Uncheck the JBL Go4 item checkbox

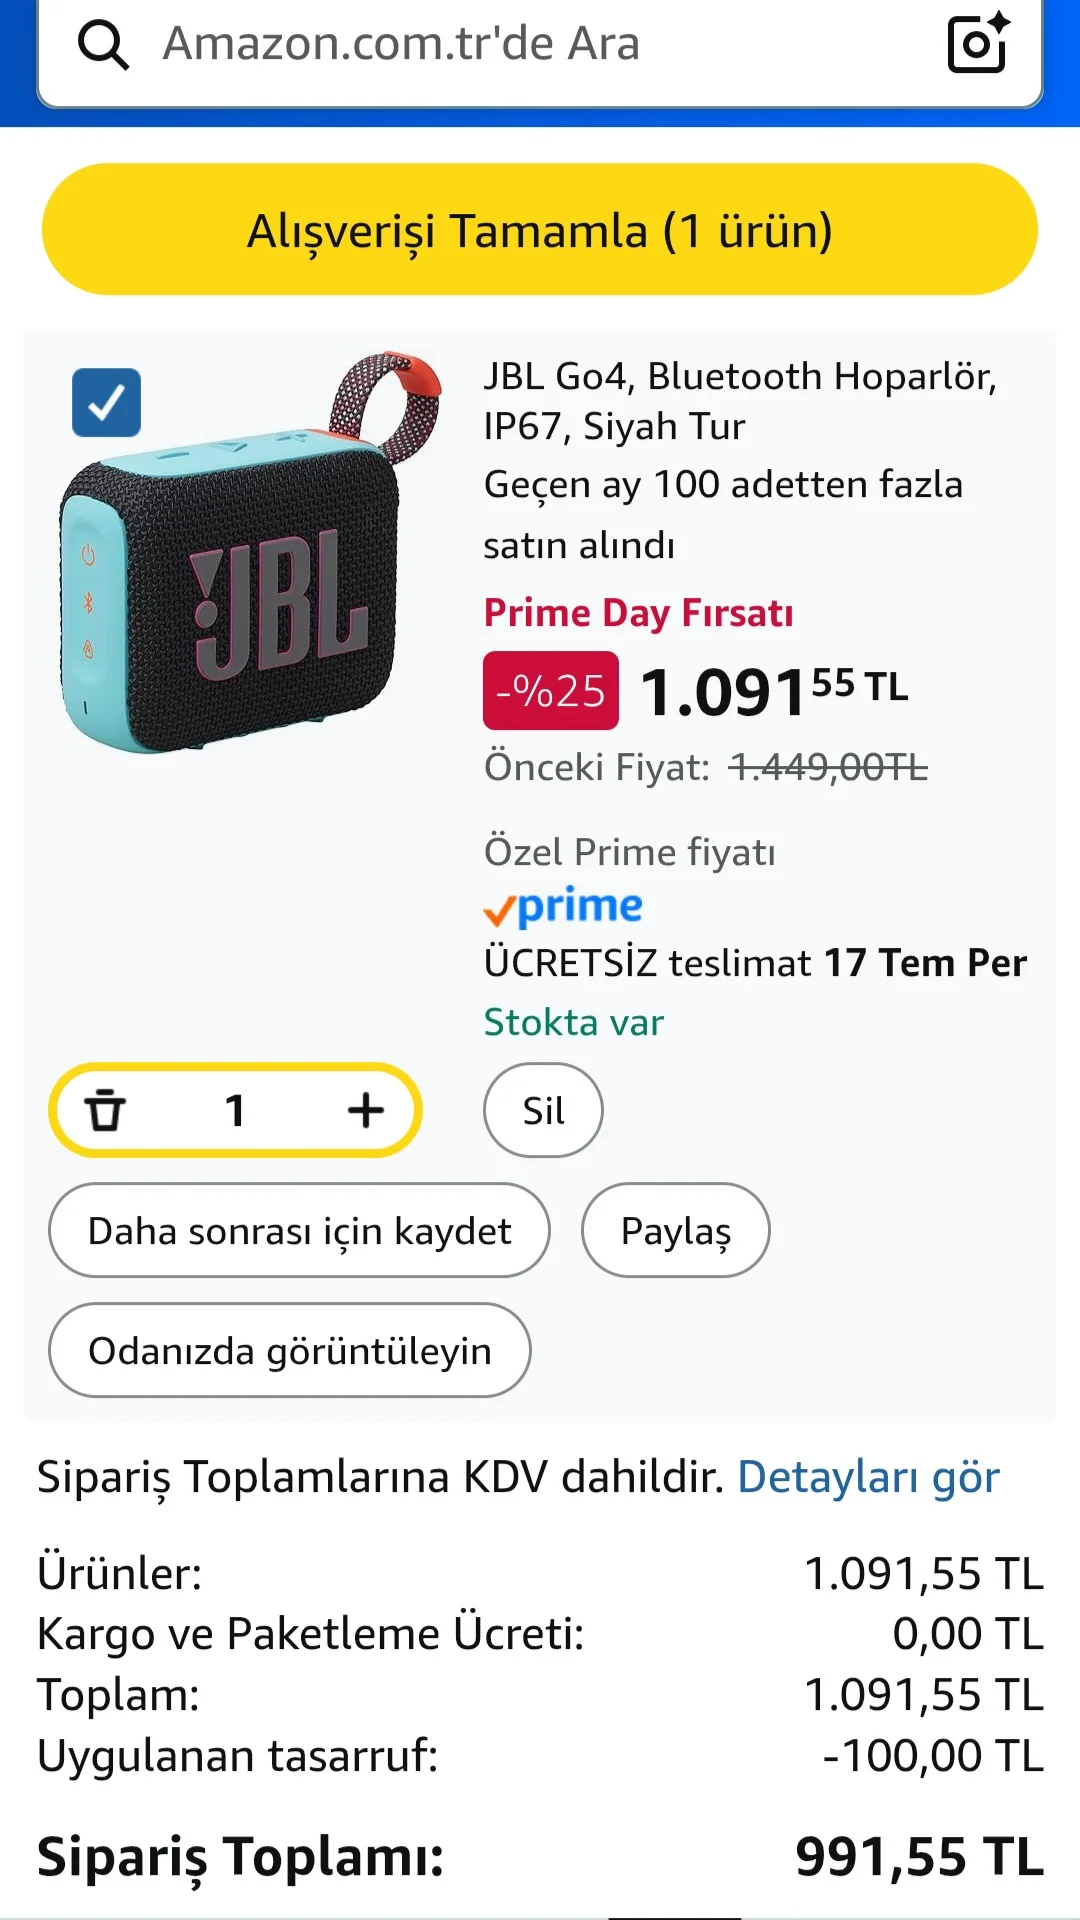(x=106, y=403)
